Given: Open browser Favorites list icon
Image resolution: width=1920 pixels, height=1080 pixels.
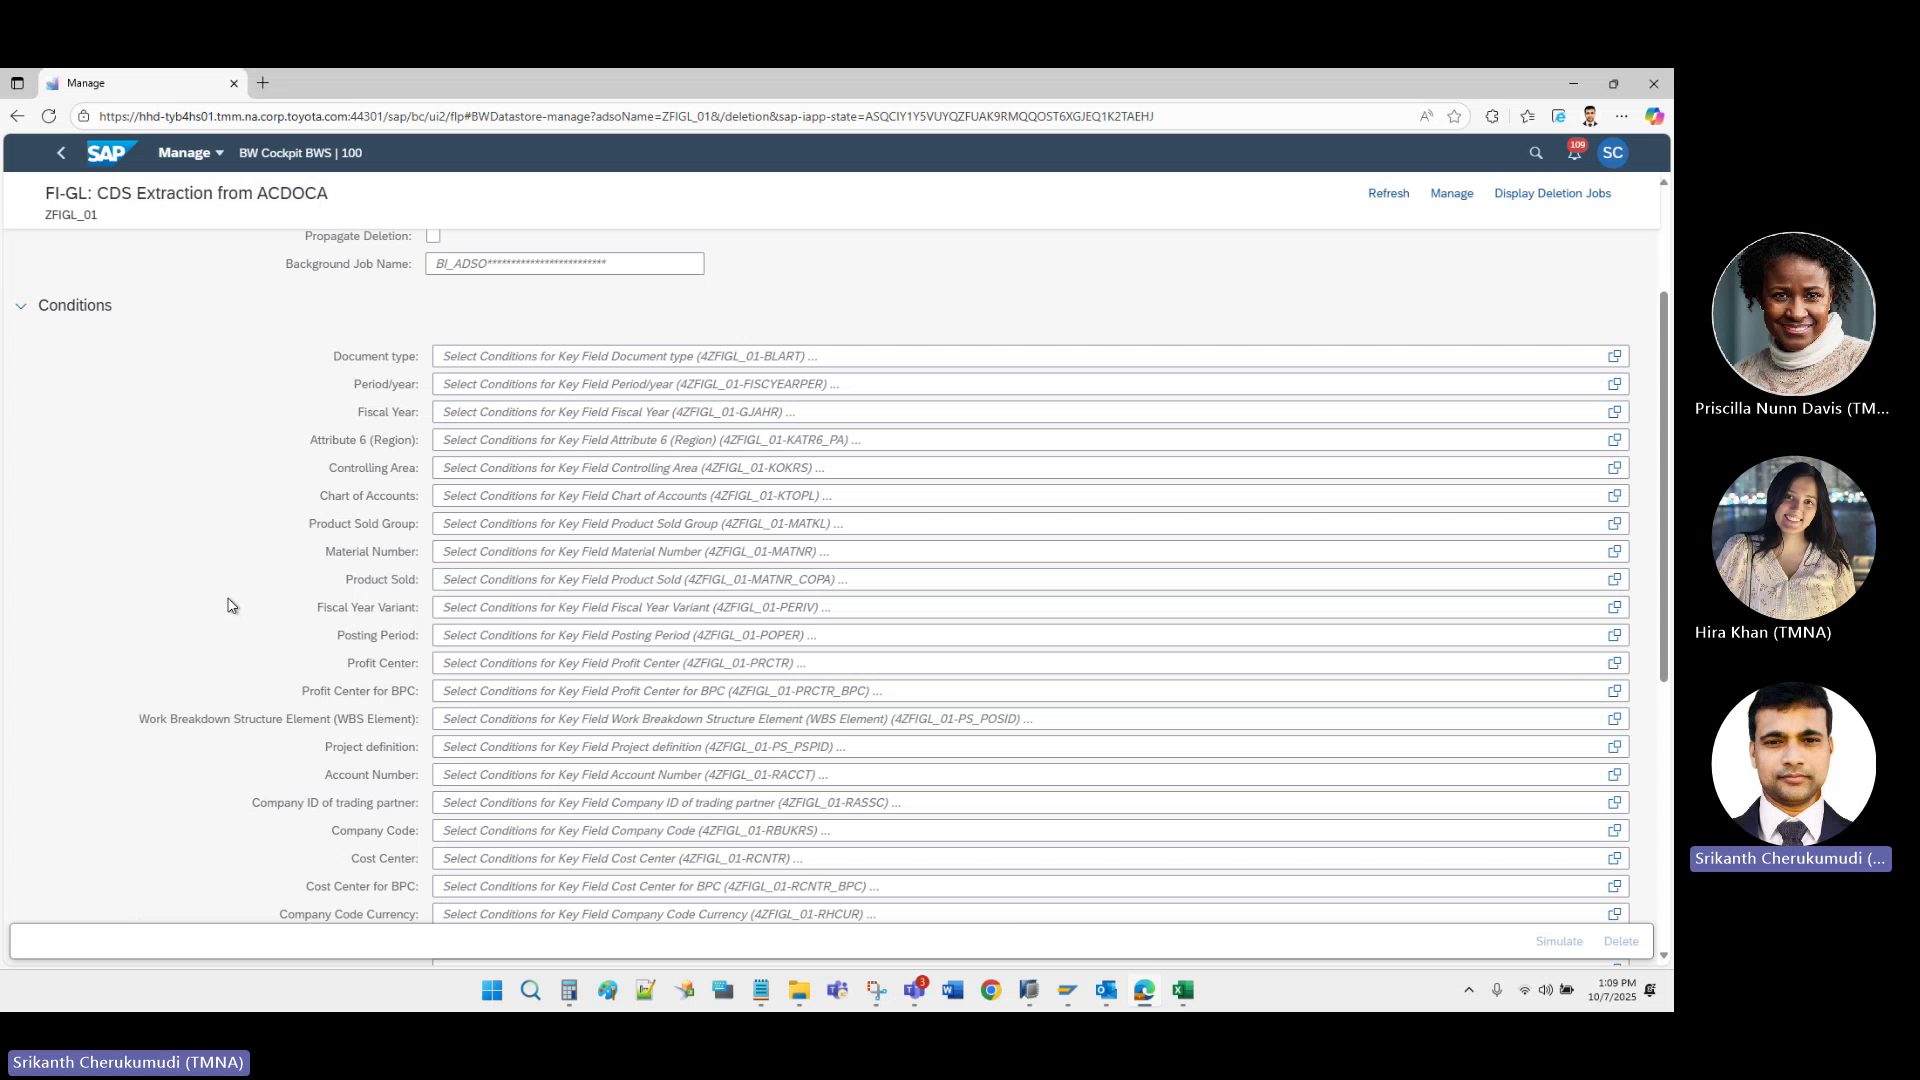Looking at the screenshot, I should [x=1527, y=116].
